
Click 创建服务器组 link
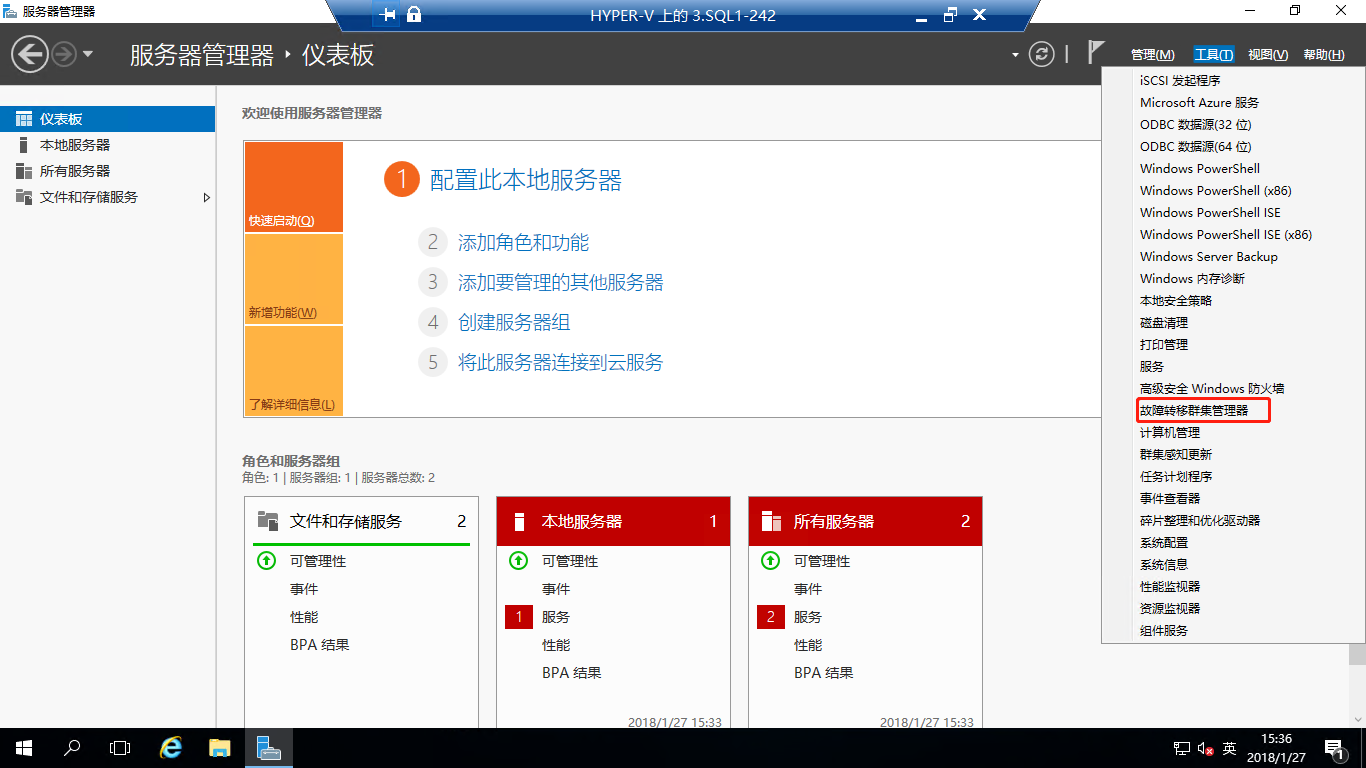tap(514, 322)
